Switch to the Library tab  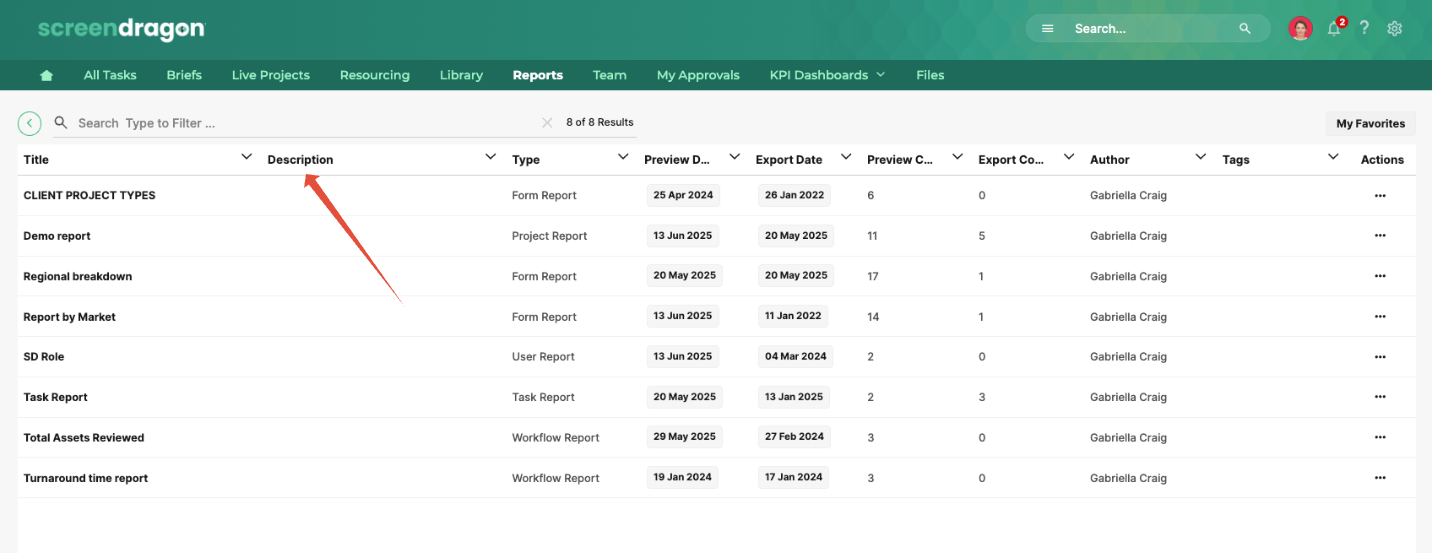pos(461,75)
